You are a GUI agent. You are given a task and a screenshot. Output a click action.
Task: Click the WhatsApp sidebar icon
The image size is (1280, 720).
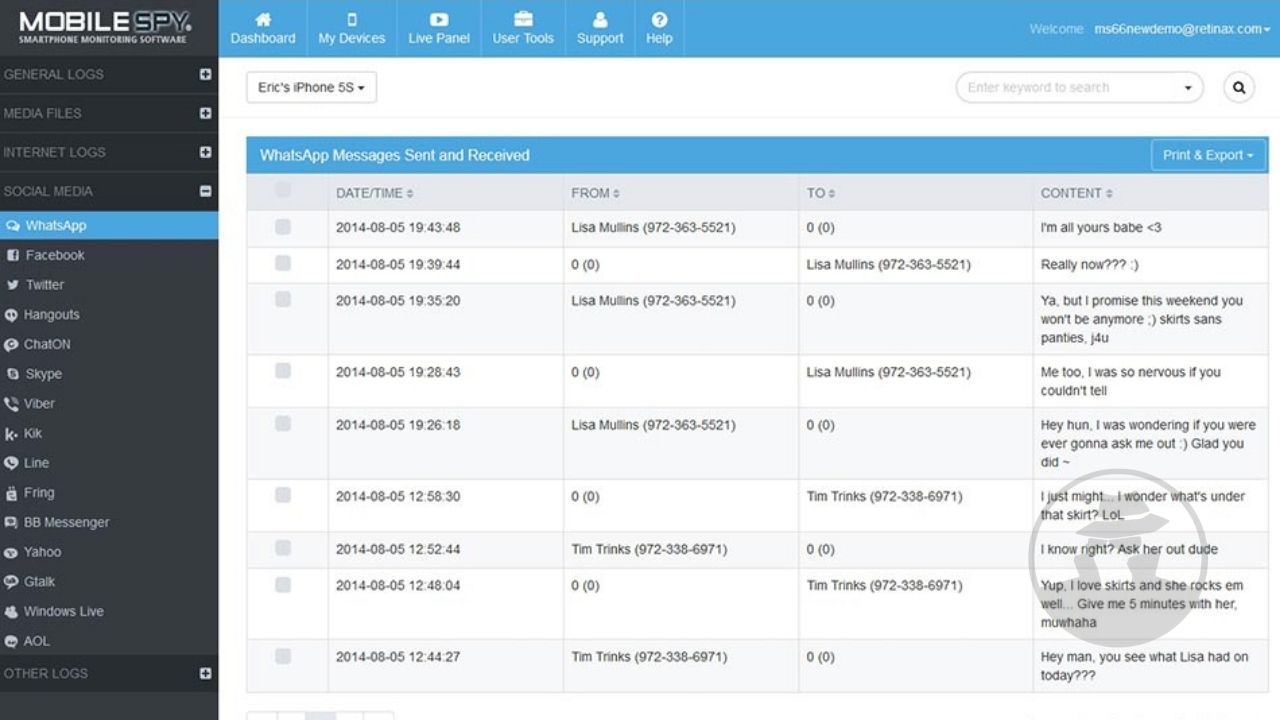pyautogui.click(x=12, y=226)
